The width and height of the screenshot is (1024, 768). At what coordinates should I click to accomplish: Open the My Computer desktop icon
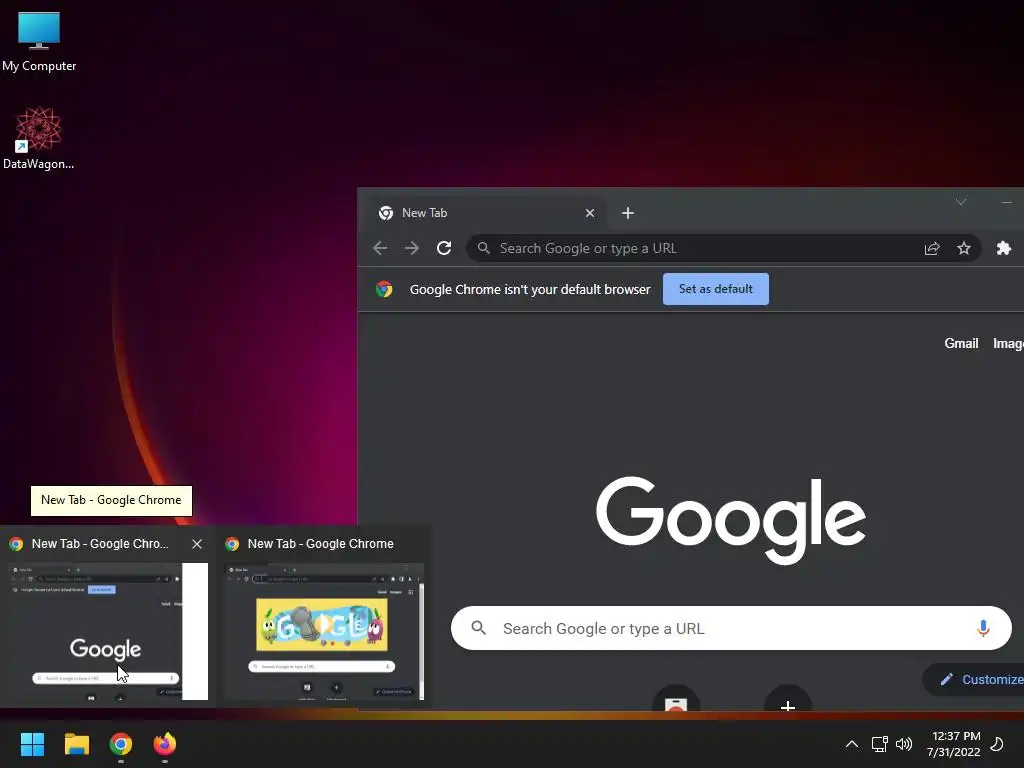(x=39, y=40)
